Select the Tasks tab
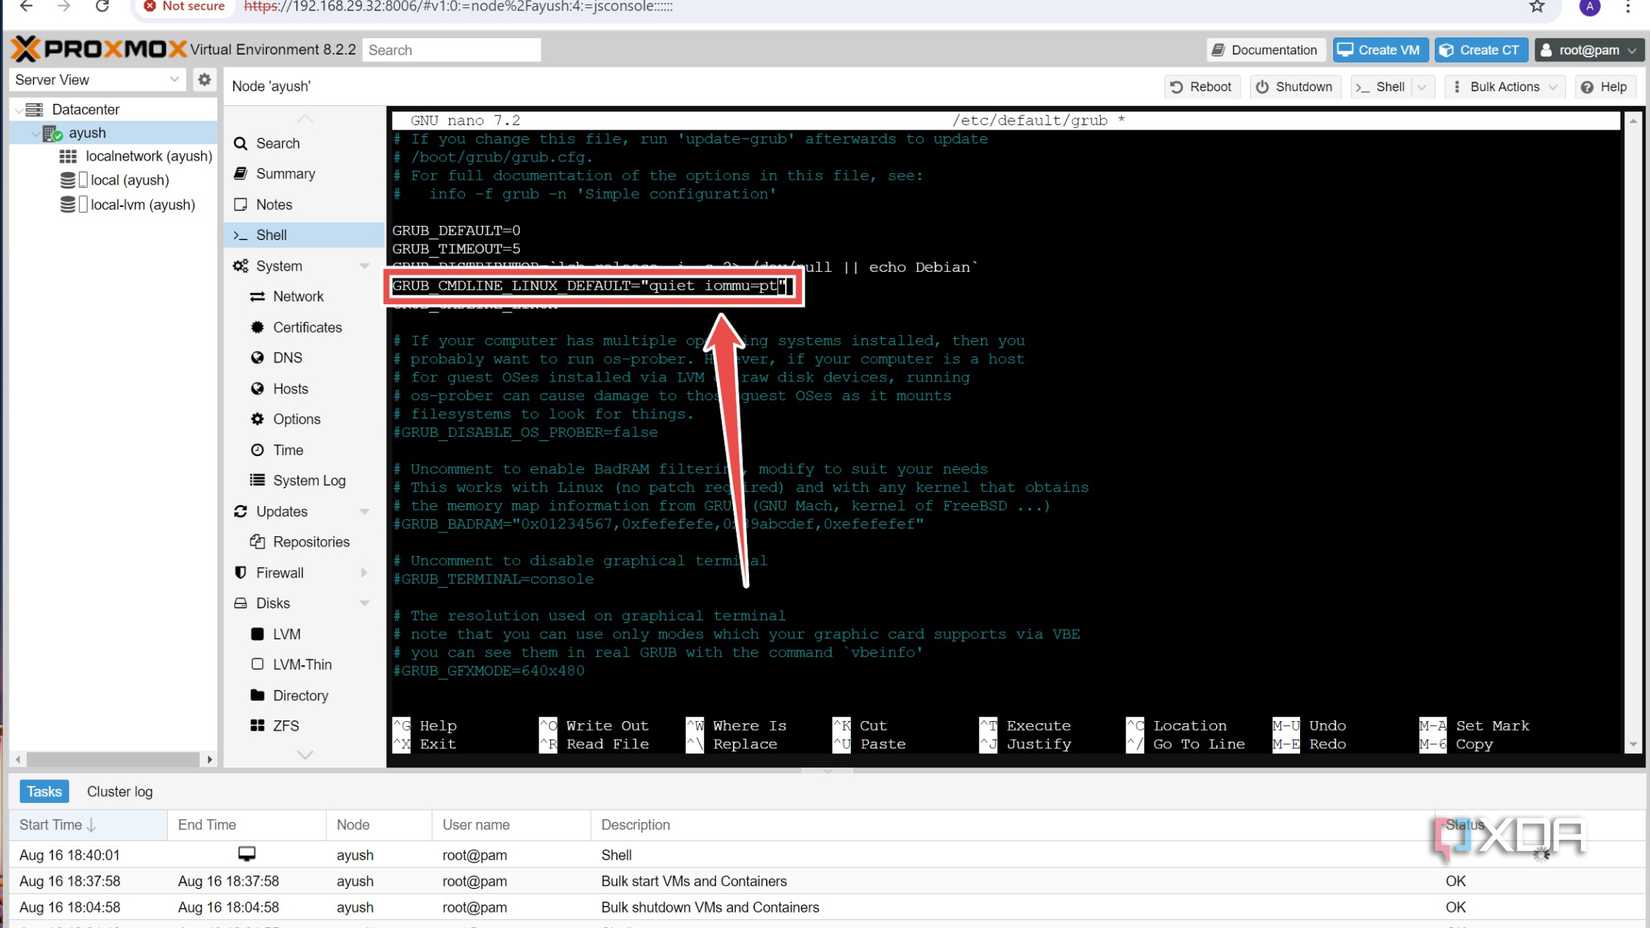The width and height of the screenshot is (1650, 928). click(x=43, y=791)
